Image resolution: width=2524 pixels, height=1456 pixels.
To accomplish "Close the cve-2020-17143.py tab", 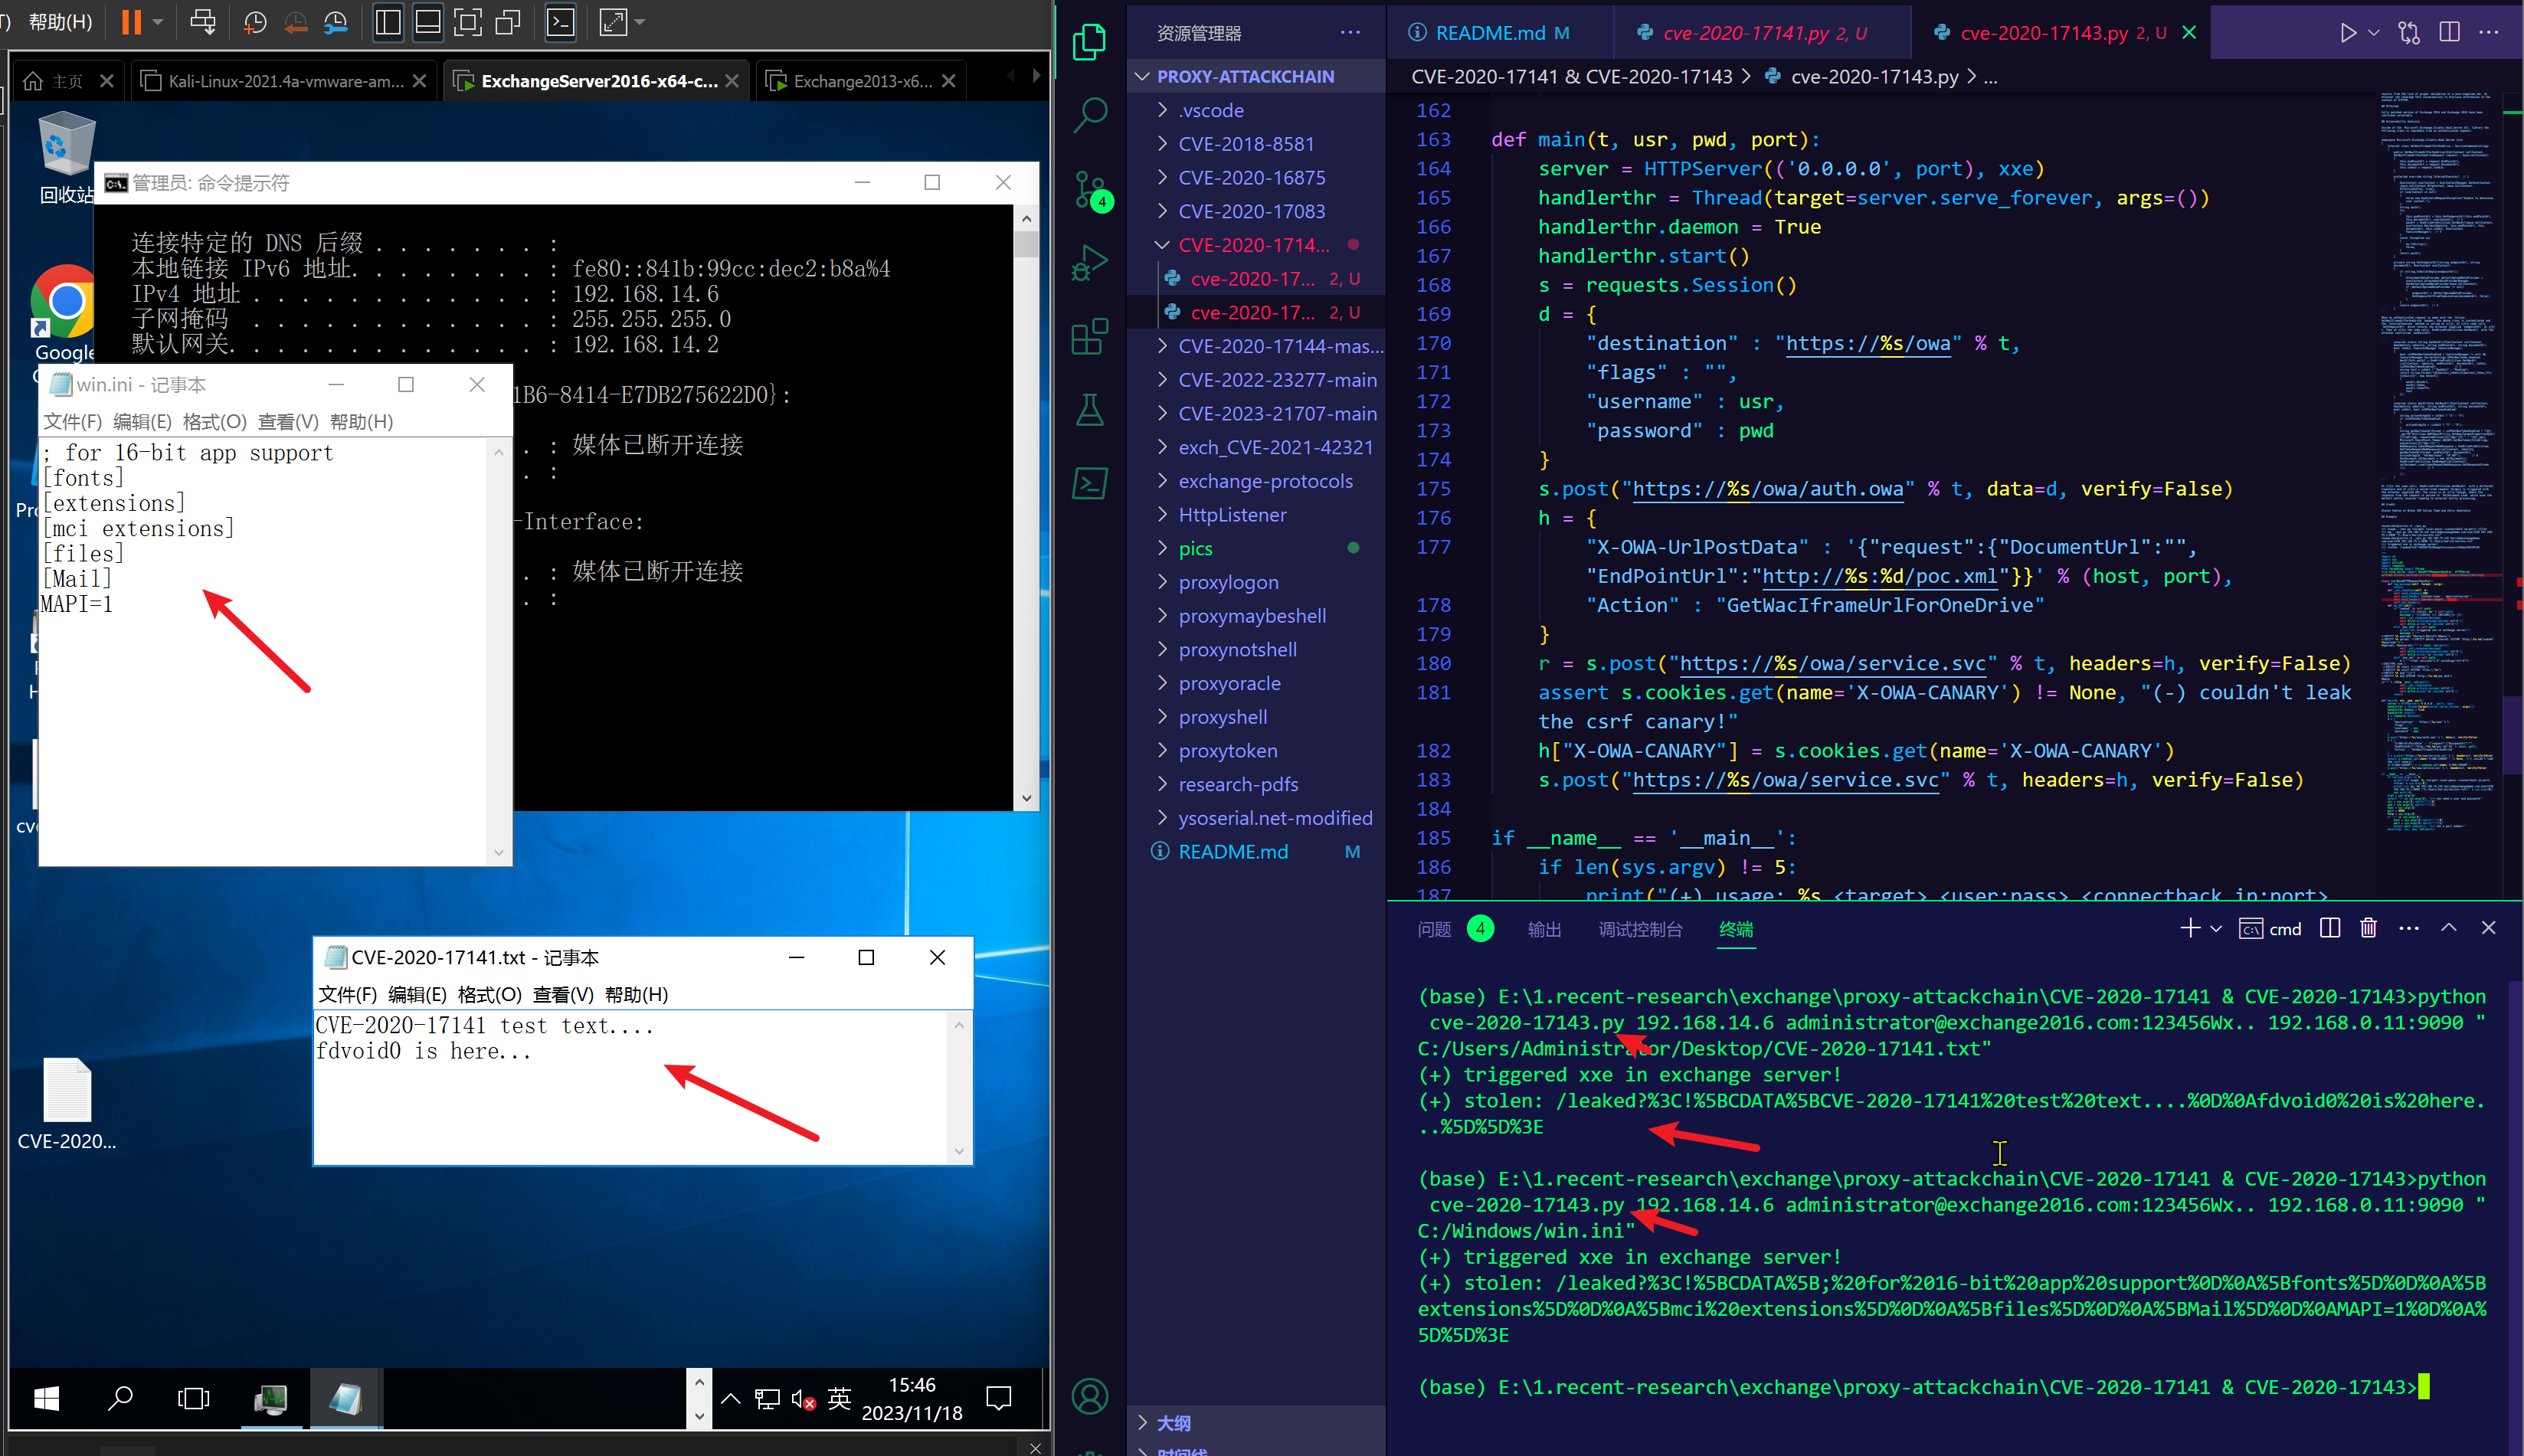I will [x=2189, y=33].
